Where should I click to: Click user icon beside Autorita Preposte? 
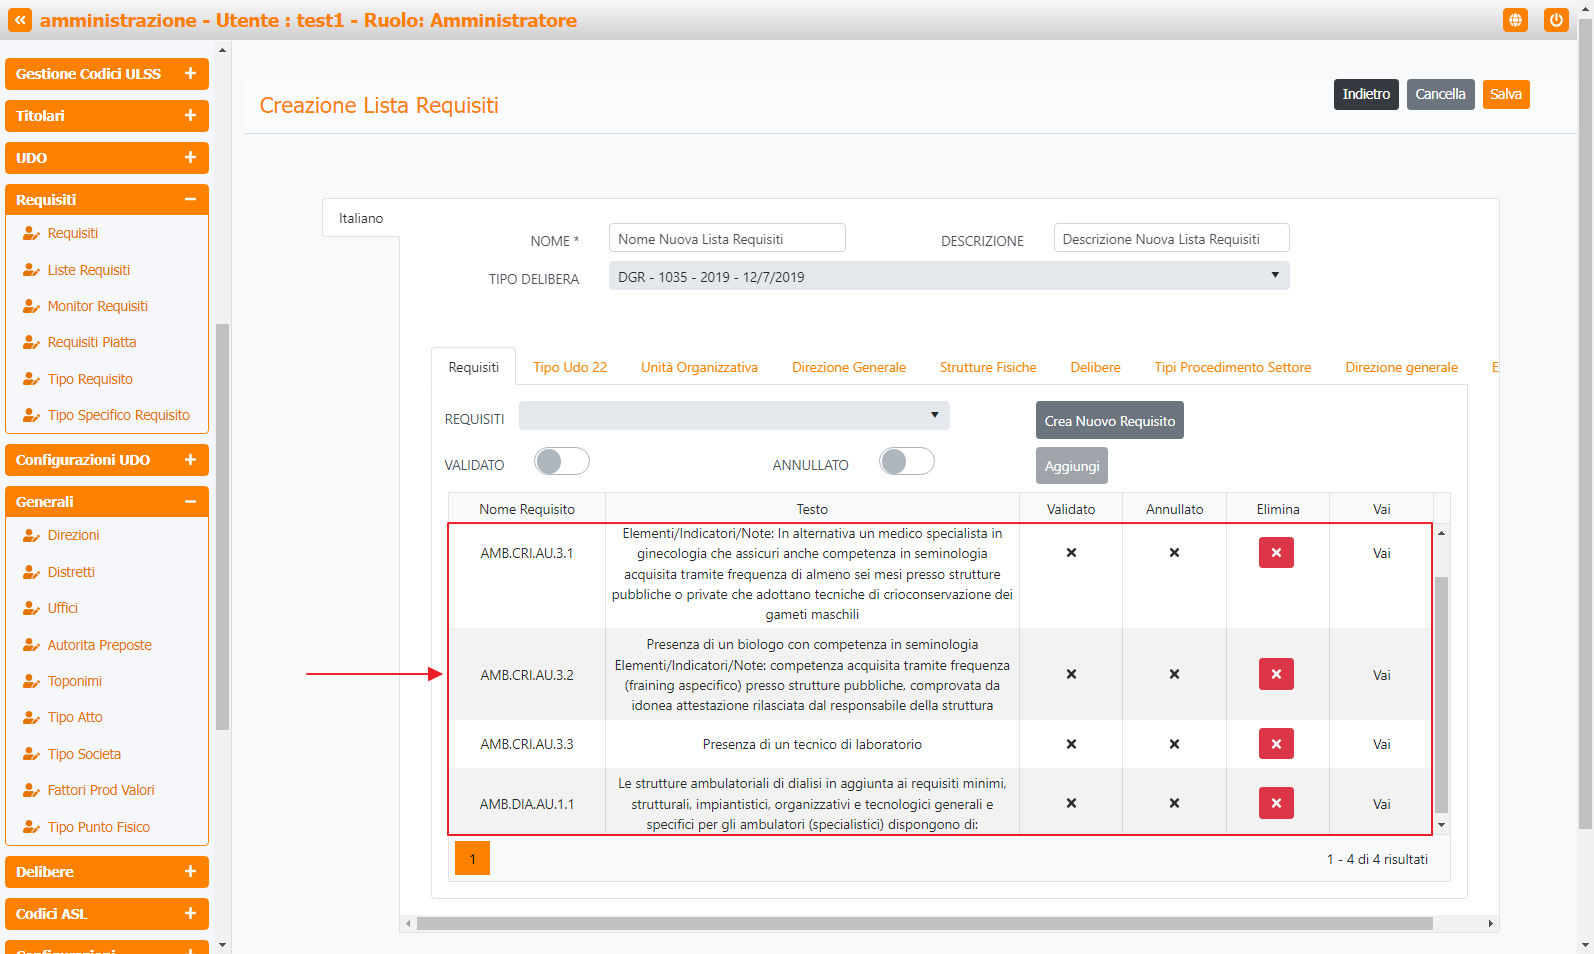[31, 645]
